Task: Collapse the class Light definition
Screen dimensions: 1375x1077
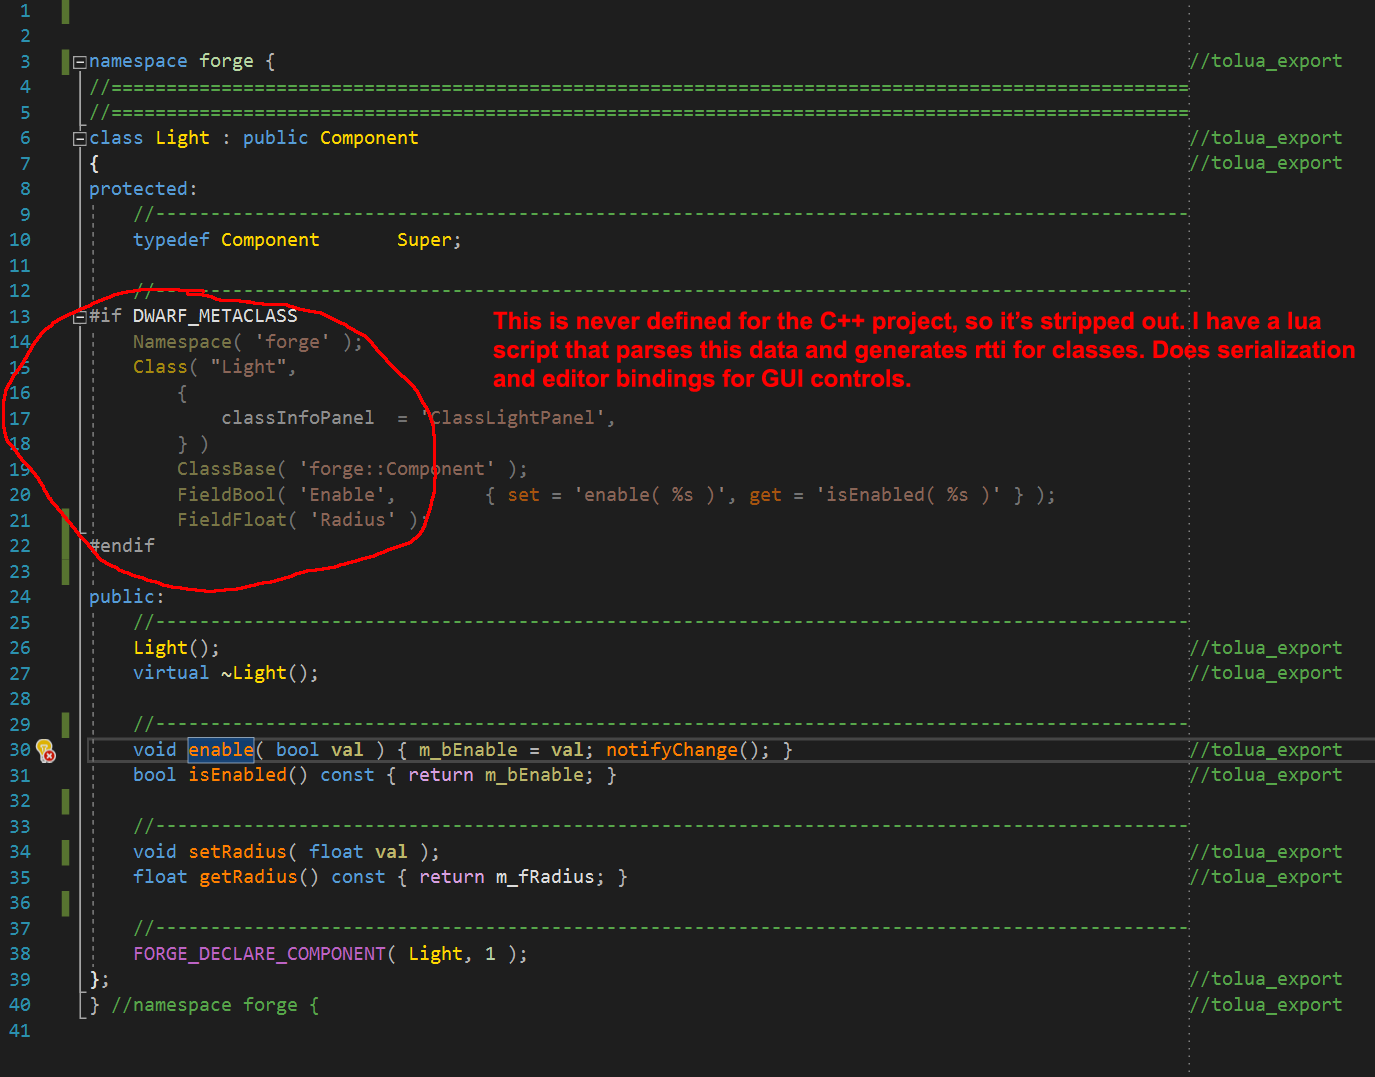Action: click(x=79, y=139)
